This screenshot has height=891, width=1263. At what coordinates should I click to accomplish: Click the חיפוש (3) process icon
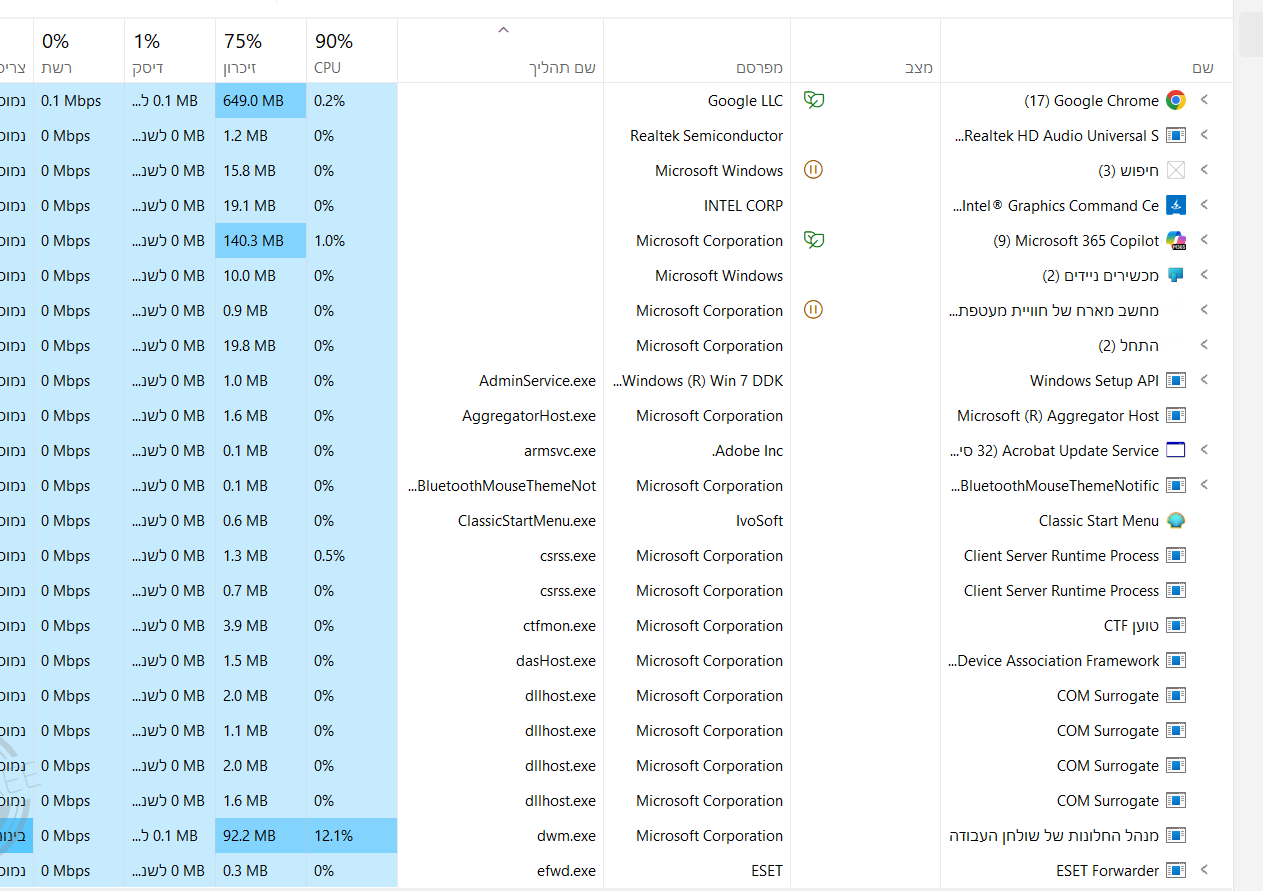click(x=1176, y=170)
